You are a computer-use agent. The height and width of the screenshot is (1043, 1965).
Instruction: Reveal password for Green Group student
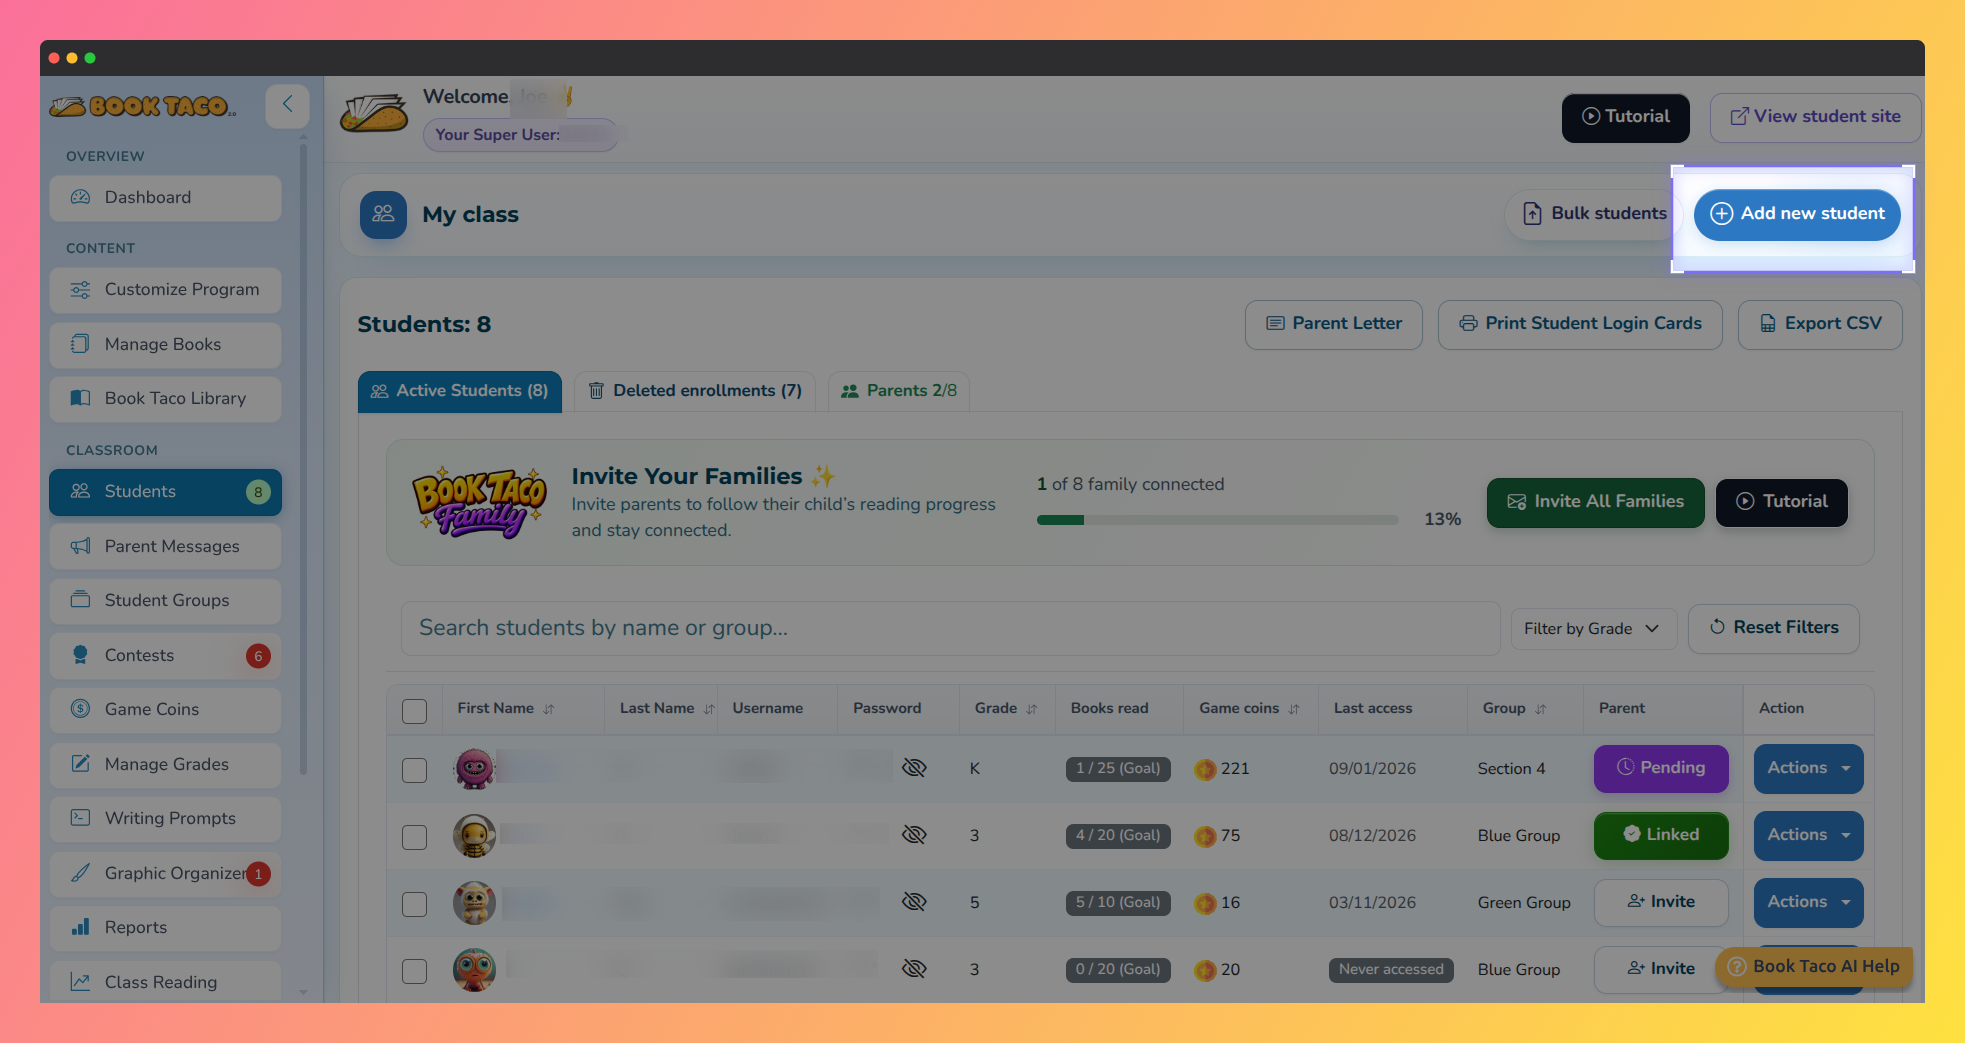pyautogui.click(x=914, y=902)
